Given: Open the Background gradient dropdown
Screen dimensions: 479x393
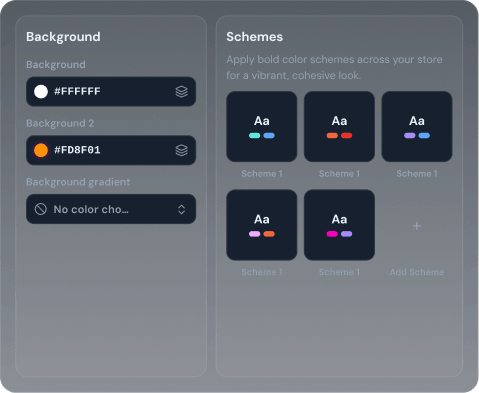Looking at the screenshot, I should [111, 209].
